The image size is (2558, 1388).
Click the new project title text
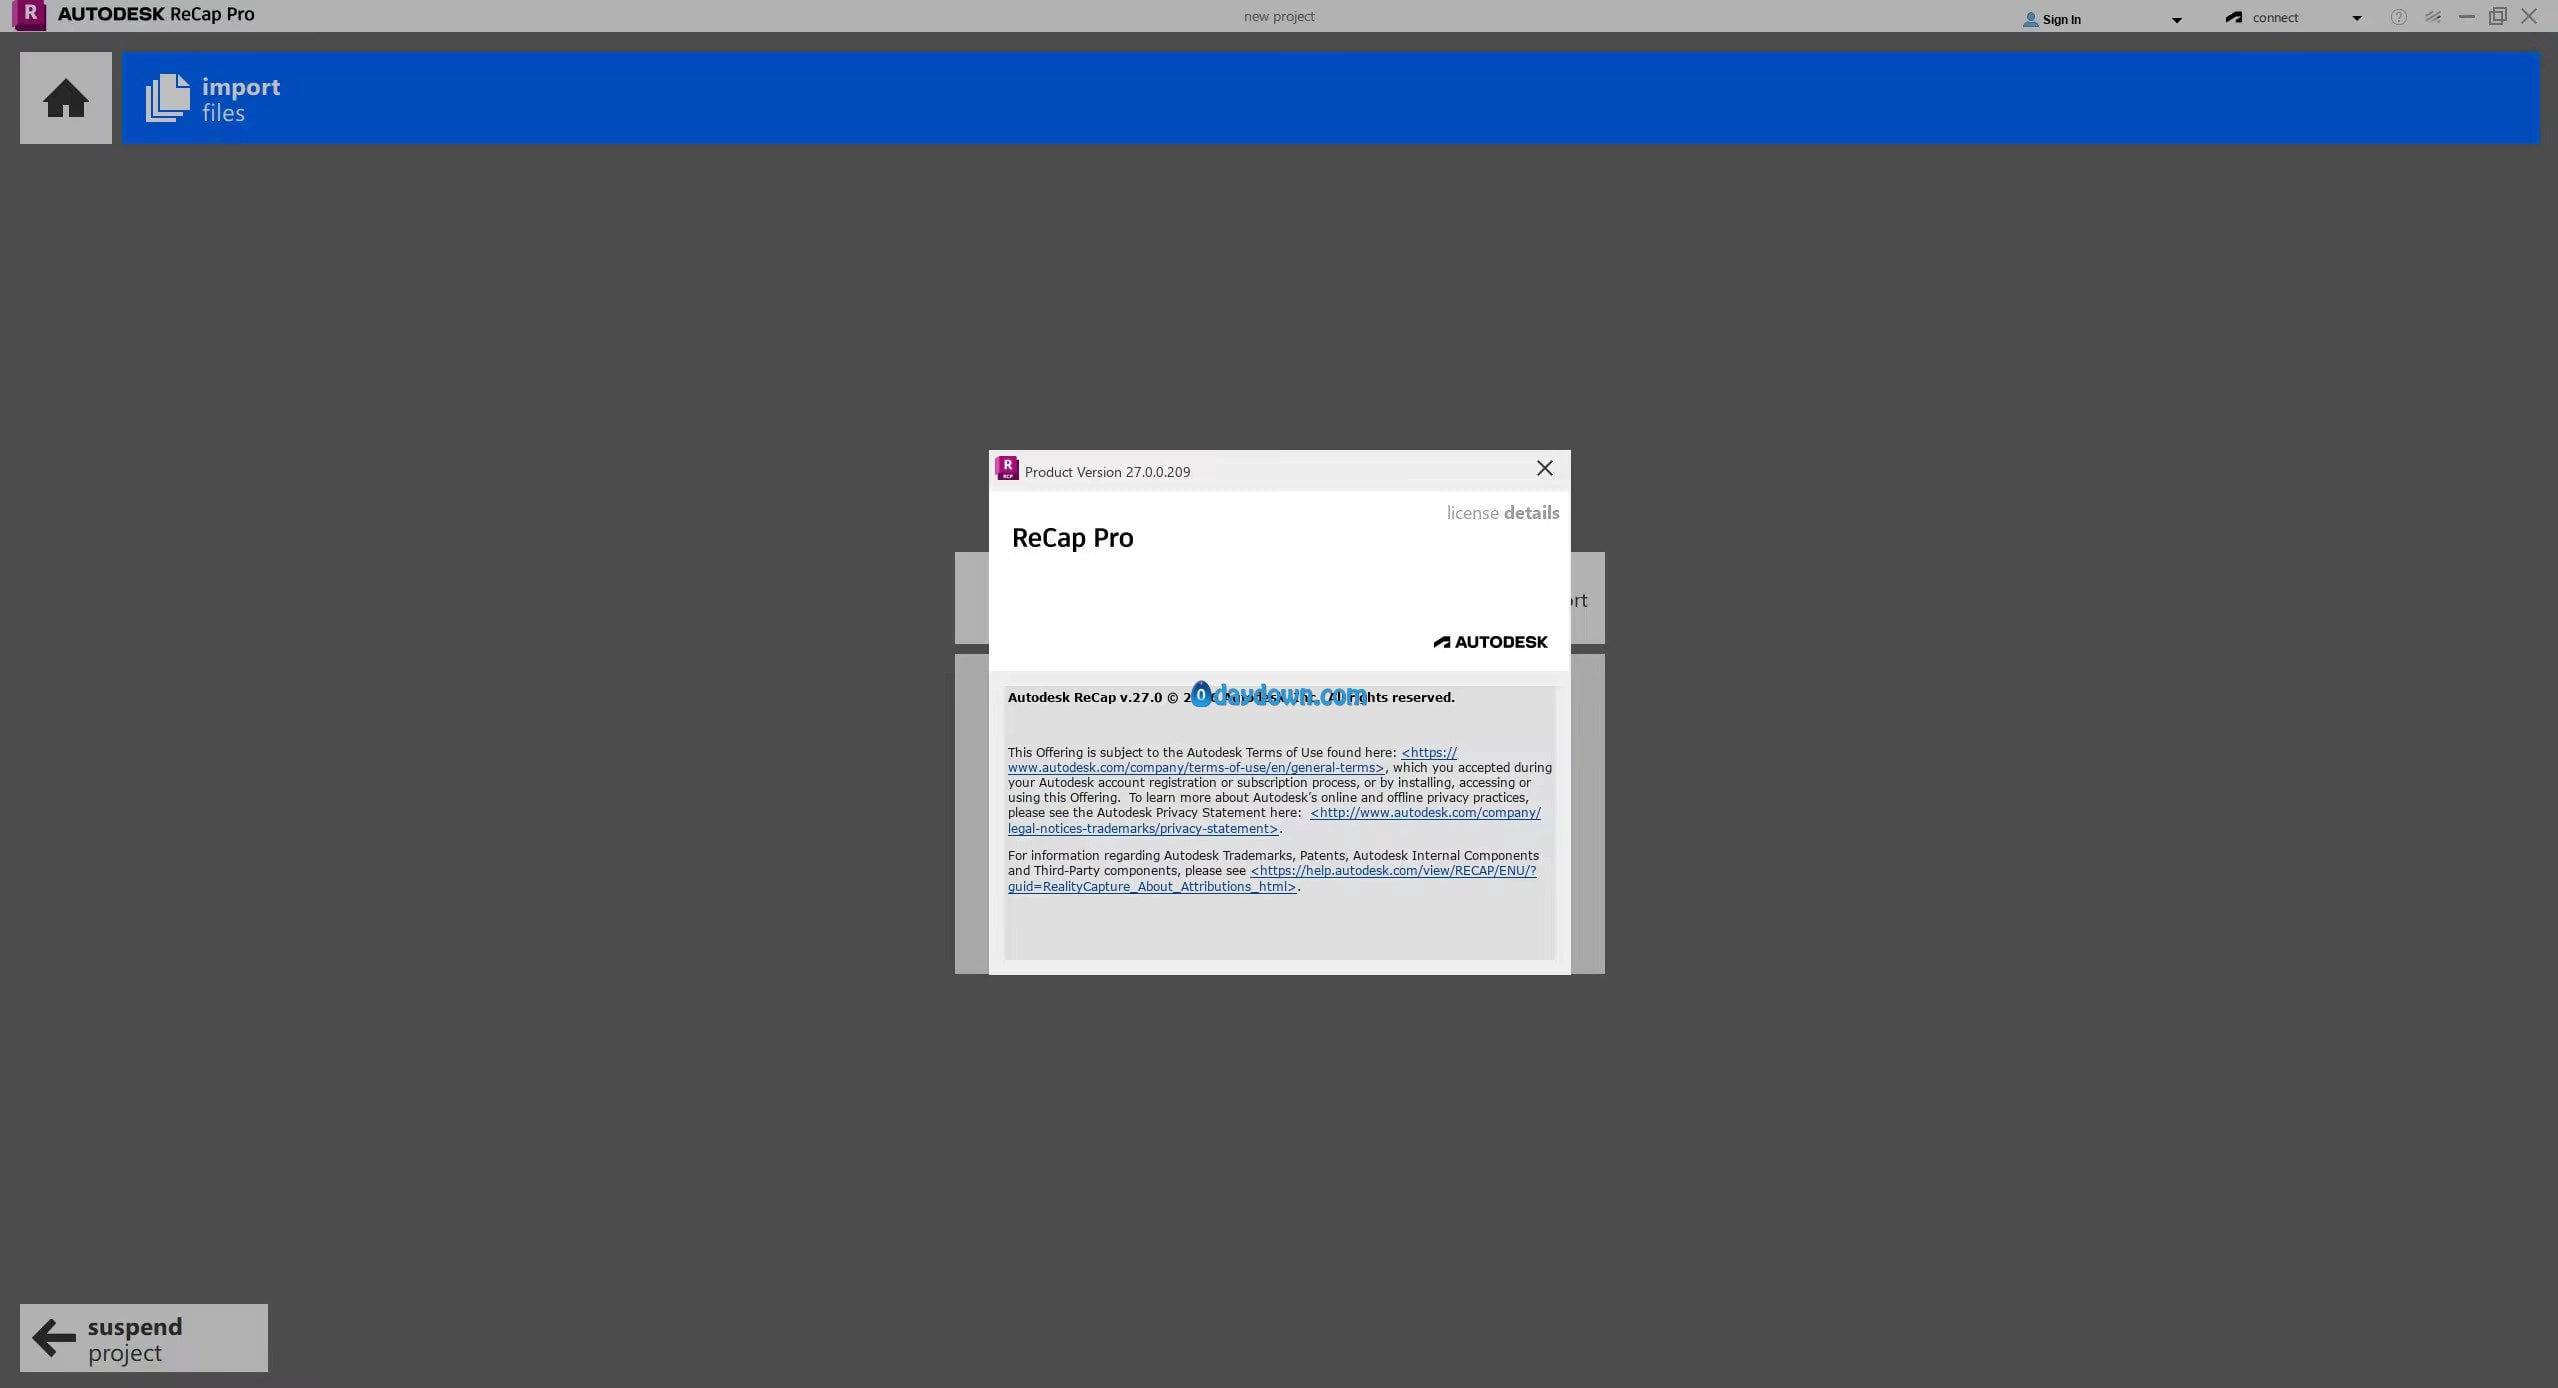point(1278,16)
